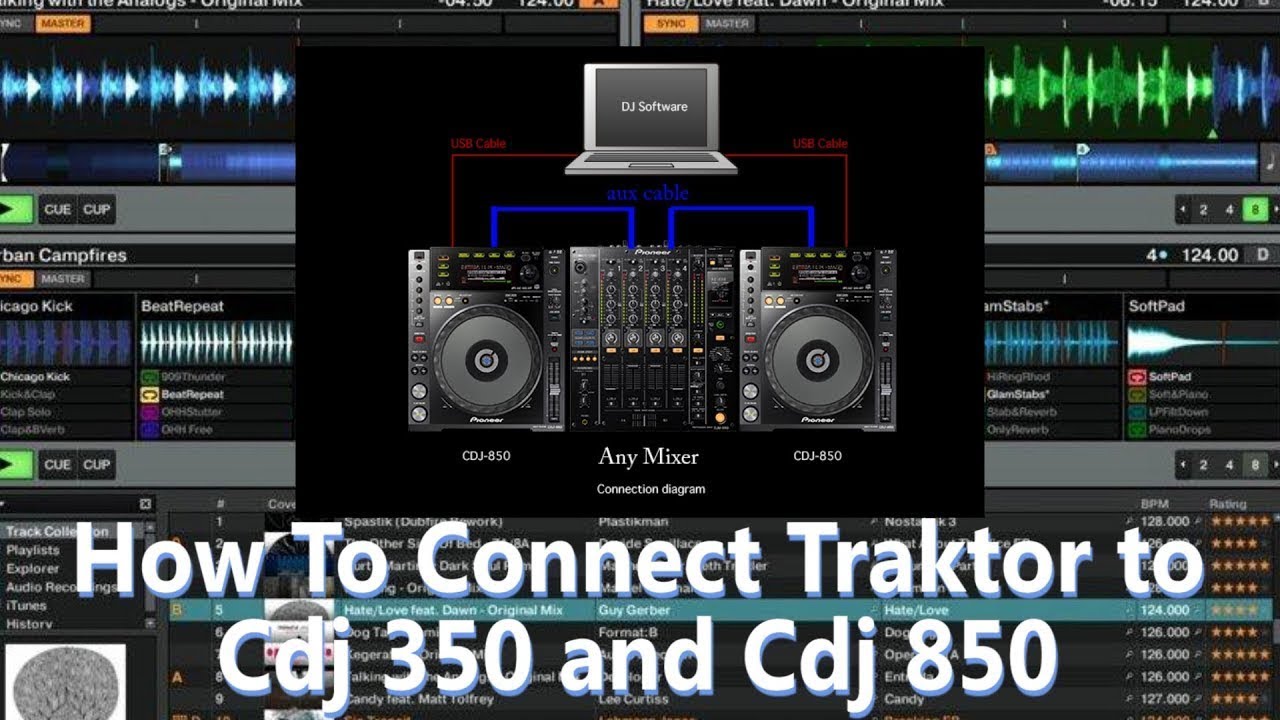
Task: Click the deck D letter label
Action: 1262,255
